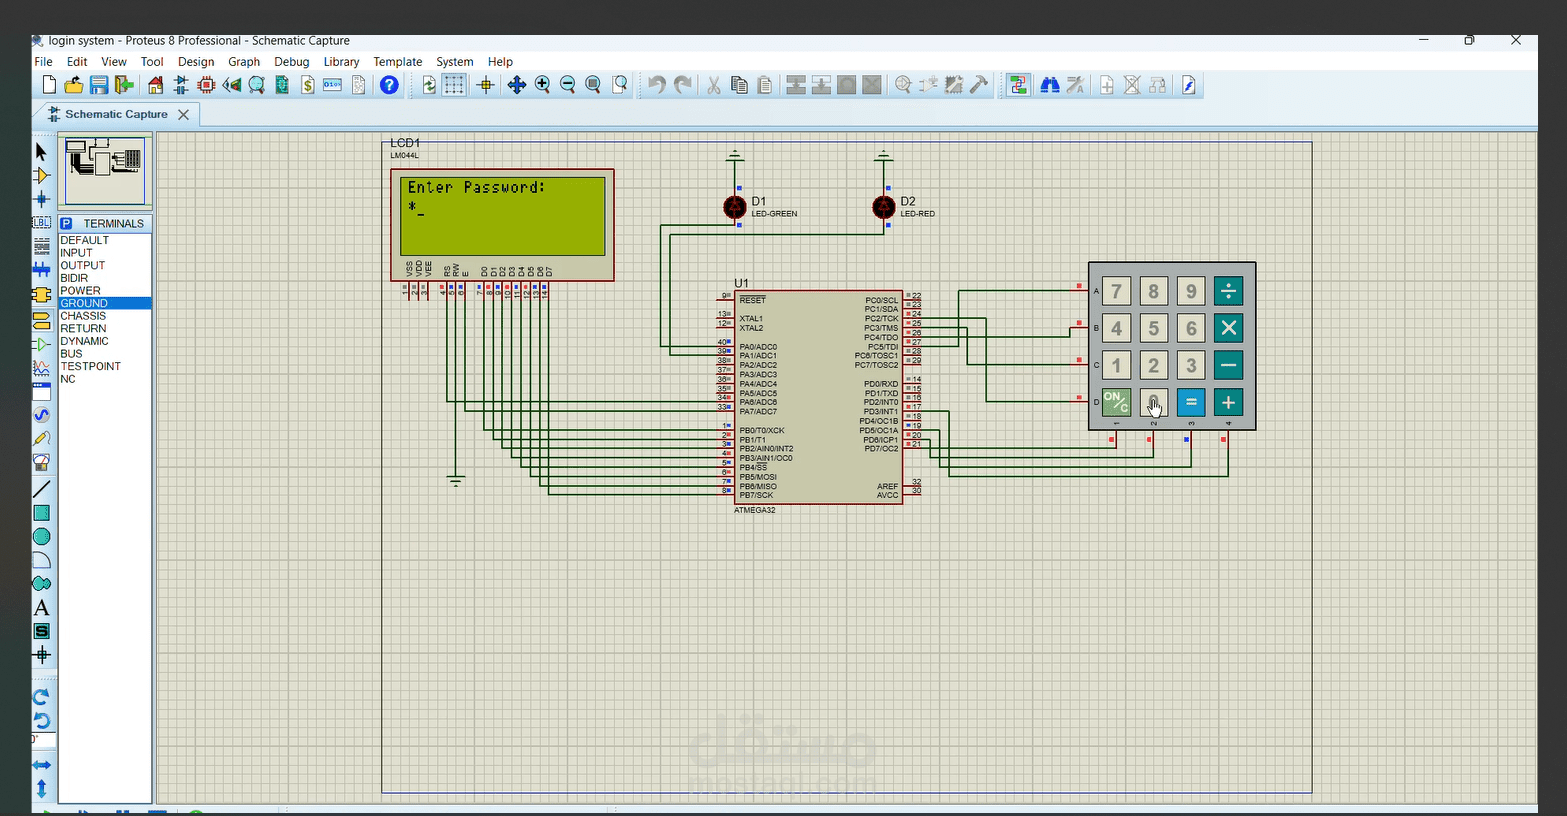
Task: Toggle the grid display button
Action: tap(454, 85)
